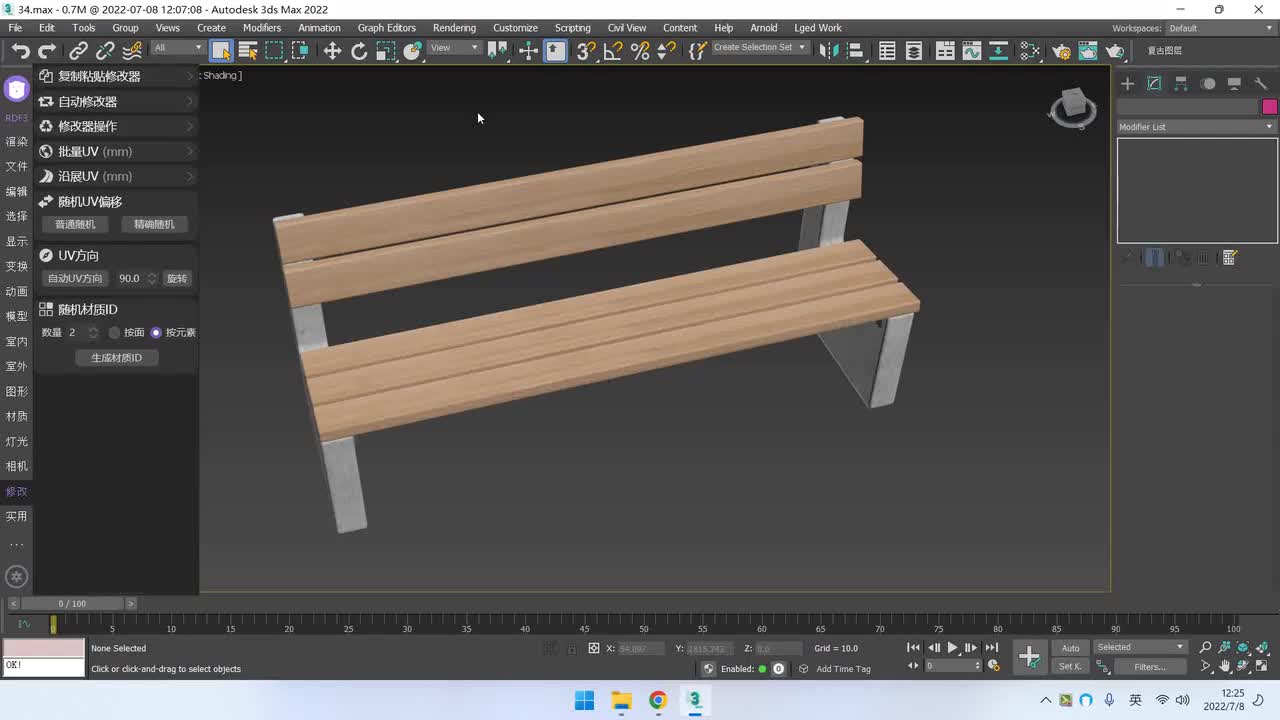
Task: Select the Move tool in toolbar
Action: 332,51
